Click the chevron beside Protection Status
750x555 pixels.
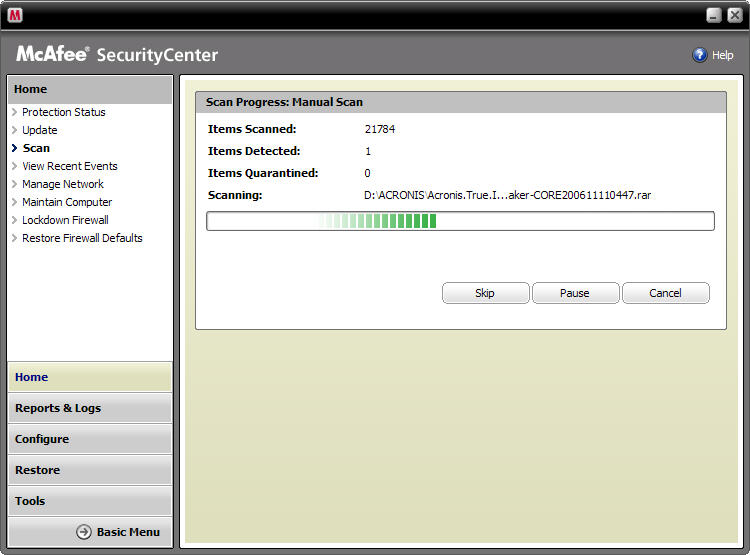[14, 112]
